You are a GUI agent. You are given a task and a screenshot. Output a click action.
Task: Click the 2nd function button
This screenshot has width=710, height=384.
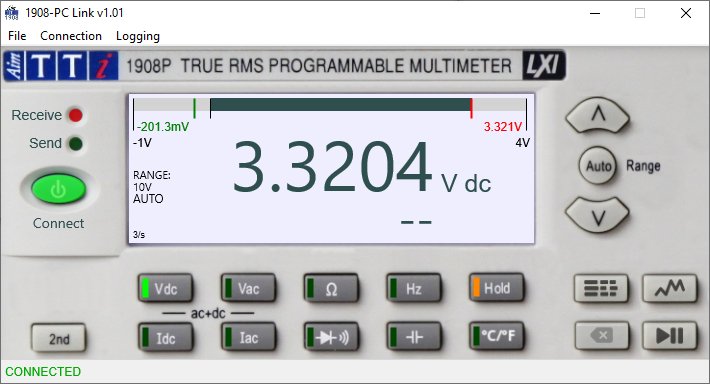(58, 338)
